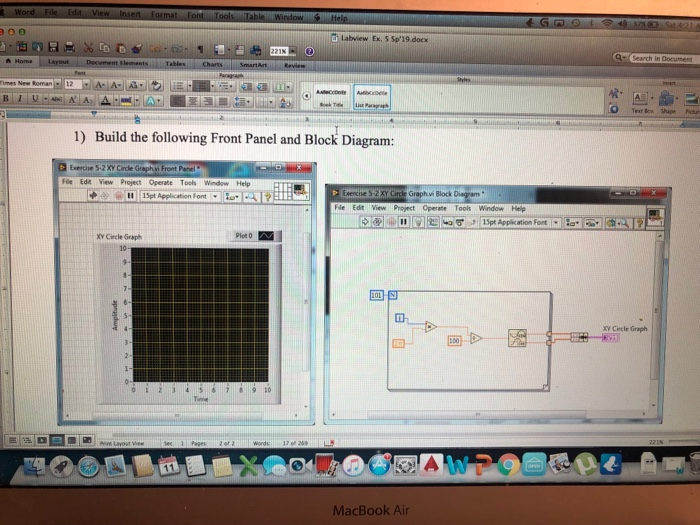Toggle Align Text Right
The image size is (700, 525).
208,102
